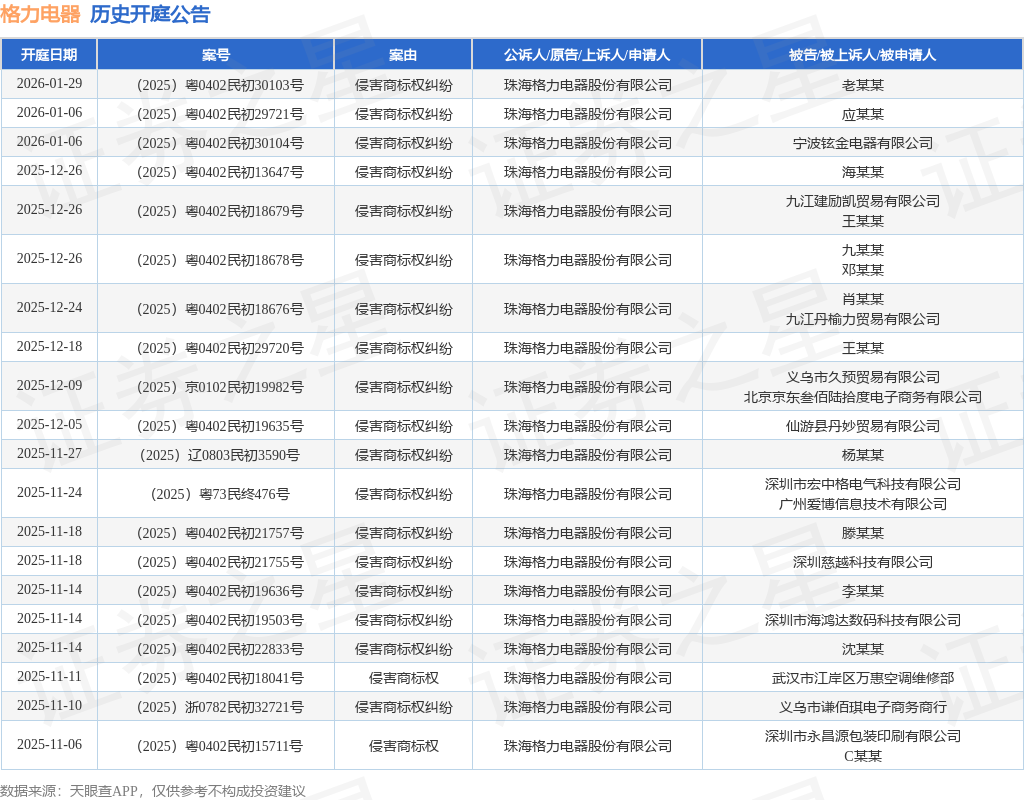Click defendant 九江建励凯贸易有限公司
Viewport: 1024px width, 800px height.
coord(862,201)
